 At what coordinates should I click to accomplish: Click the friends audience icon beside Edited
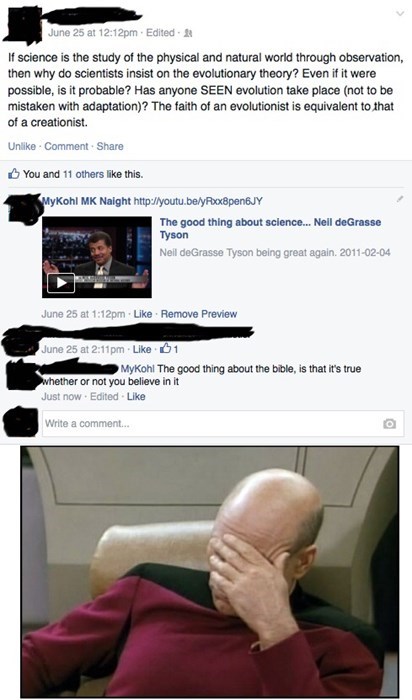[x=188, y=33]
